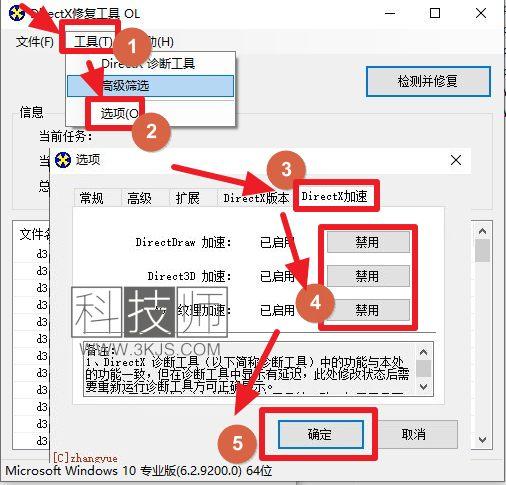Click the Direct3D 加速 label
The image size is (506, 485).
[189, 276]
